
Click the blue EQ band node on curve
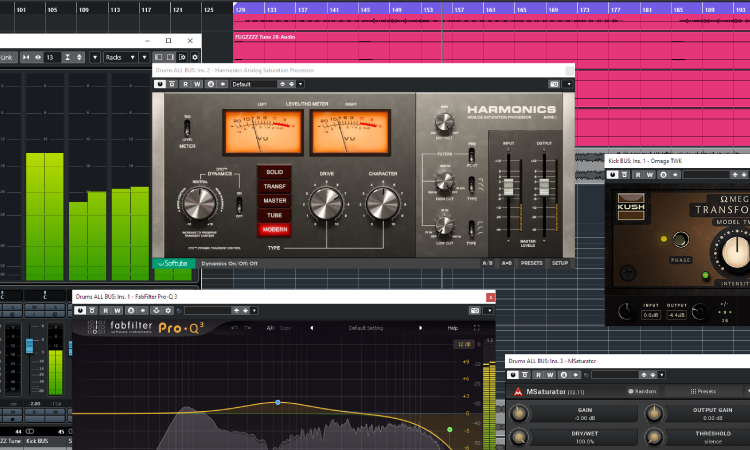(278, 403)
